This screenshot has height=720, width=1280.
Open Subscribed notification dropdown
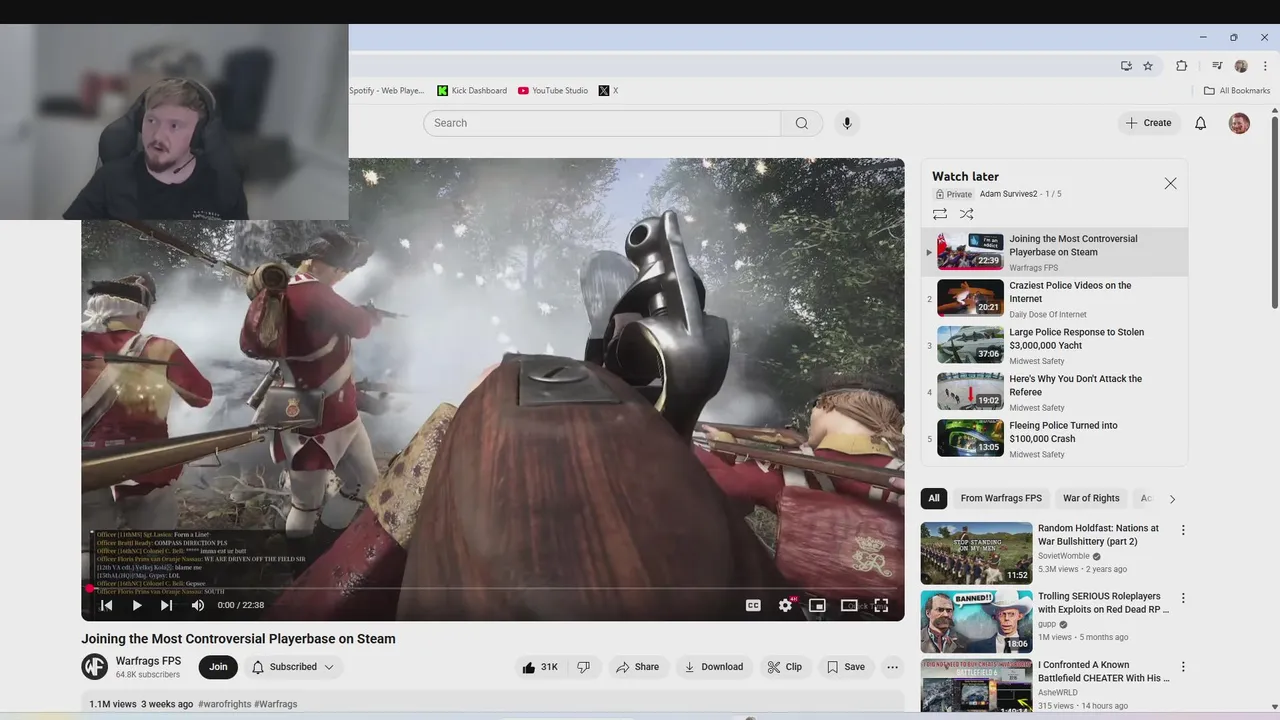[x=293, y=667]
